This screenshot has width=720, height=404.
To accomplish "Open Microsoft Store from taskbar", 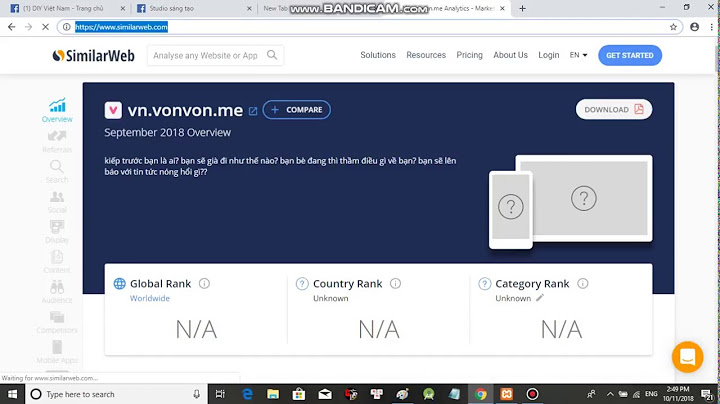I will coord(299,394).
